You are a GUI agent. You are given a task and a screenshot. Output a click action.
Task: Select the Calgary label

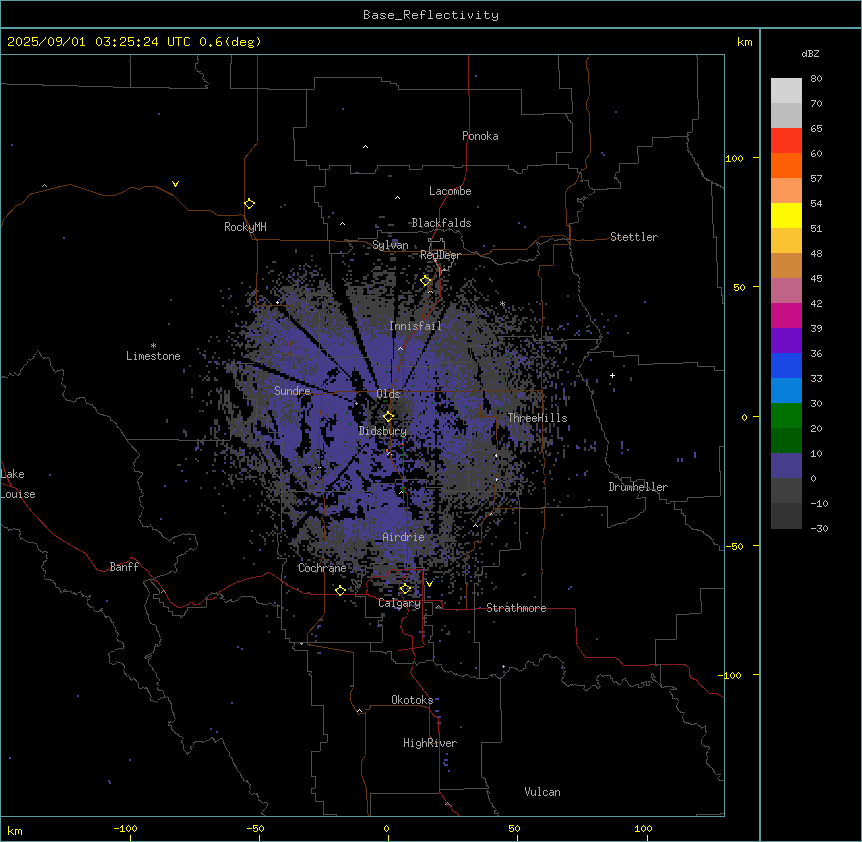click(399, 603)
